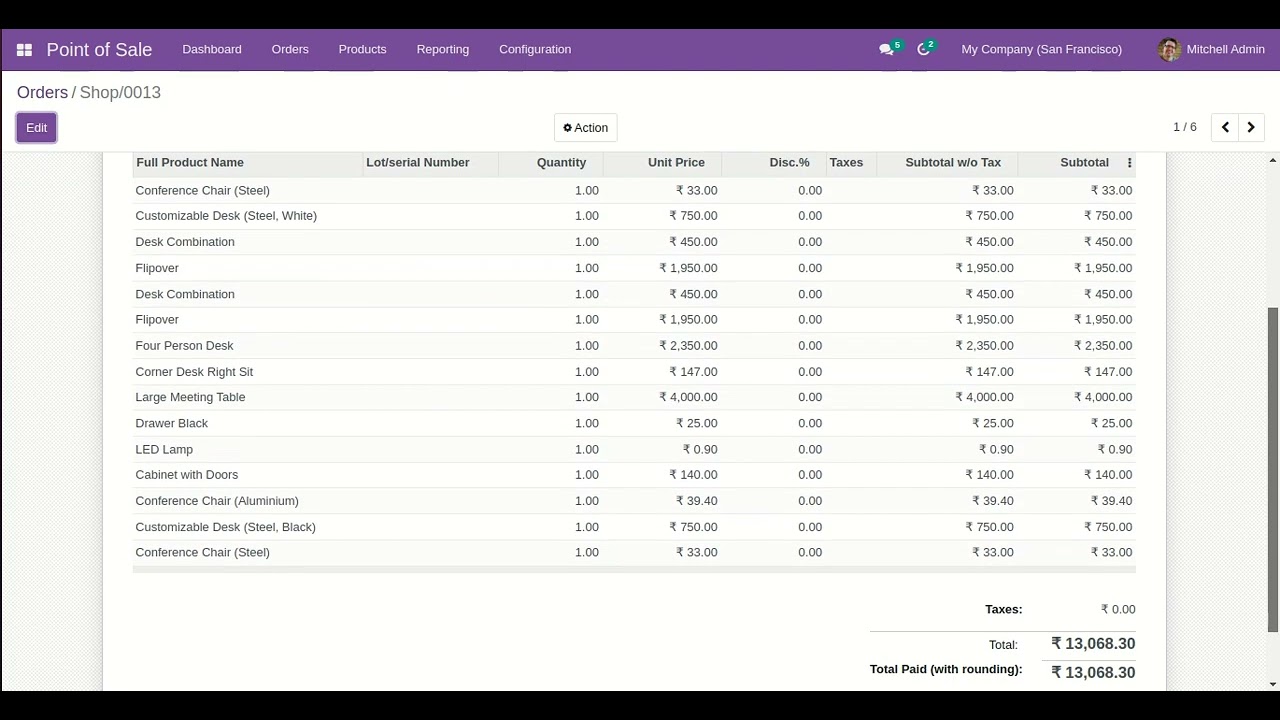
Task: Sort by Subtotal w/o Tax column
Action: [x=946, y=163]
